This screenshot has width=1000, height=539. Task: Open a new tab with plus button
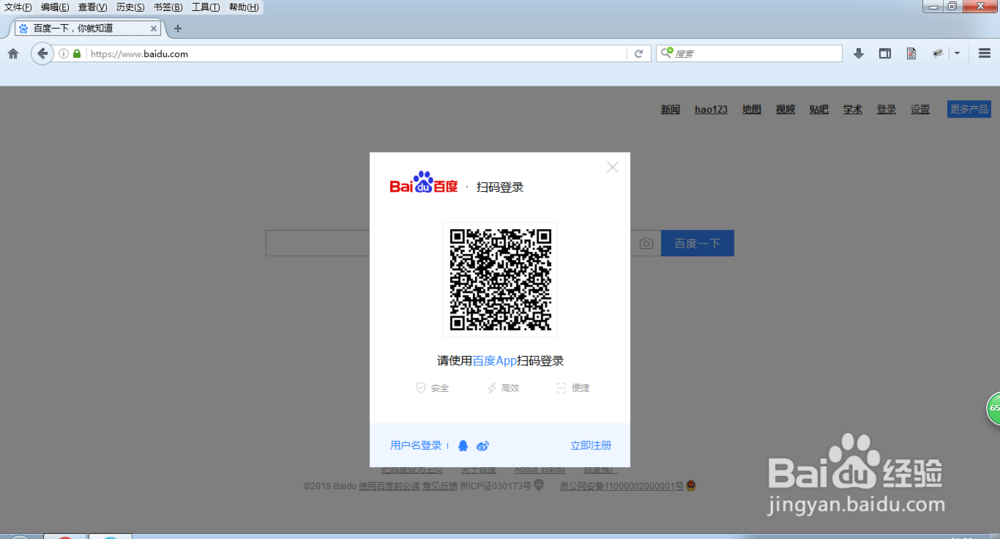tap(178, 28)
